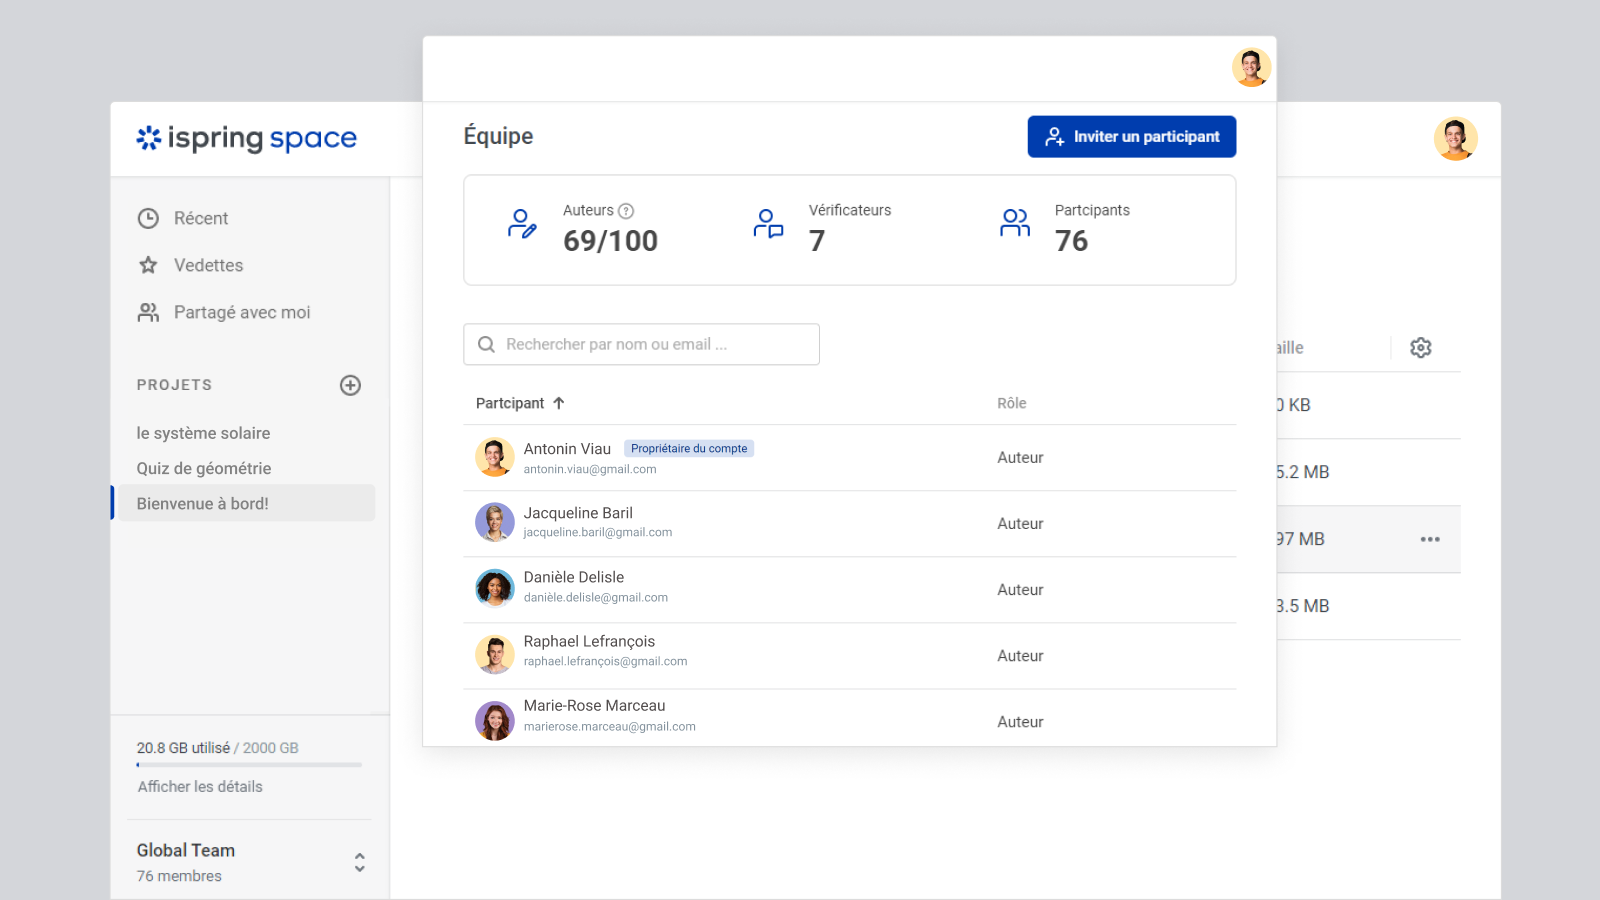Focus the Rechercher par nom ou email field

pyautogui.click(x=641, y=344)
